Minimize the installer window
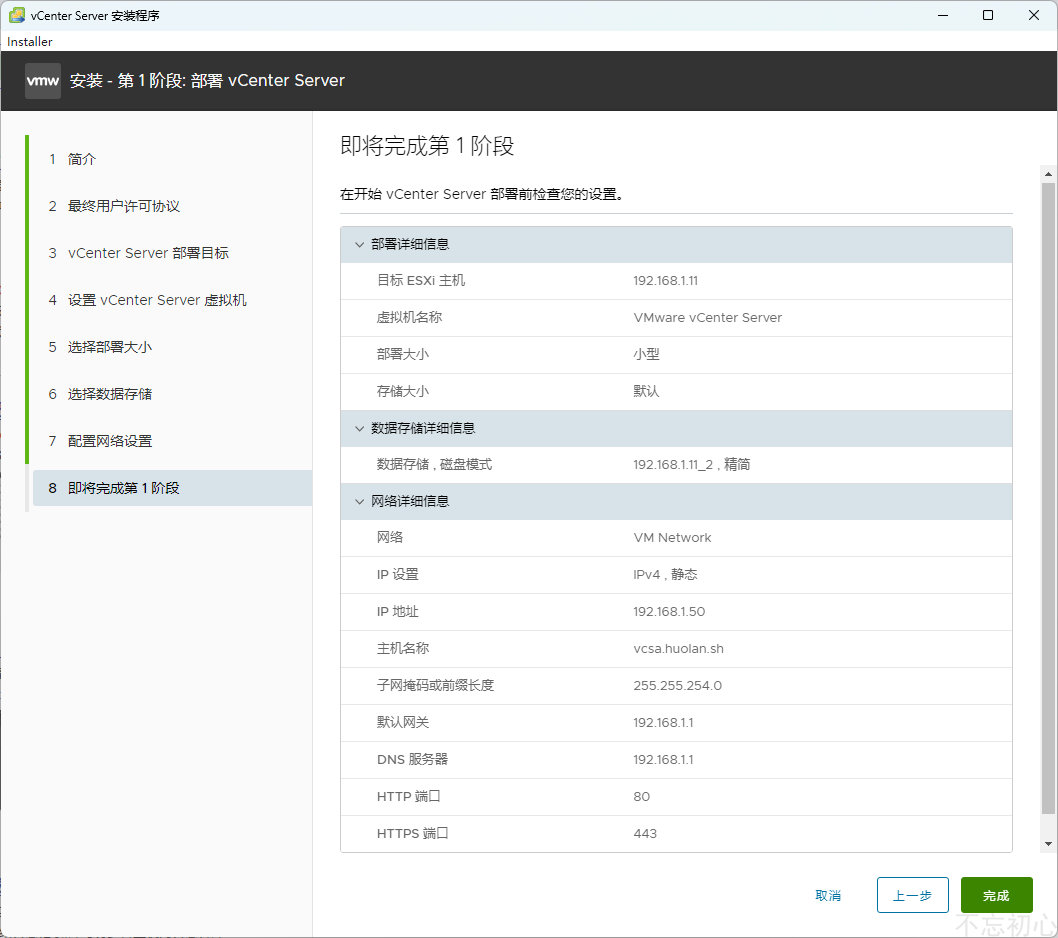This screenshot has width=1058, height=938. click(943, 15)
